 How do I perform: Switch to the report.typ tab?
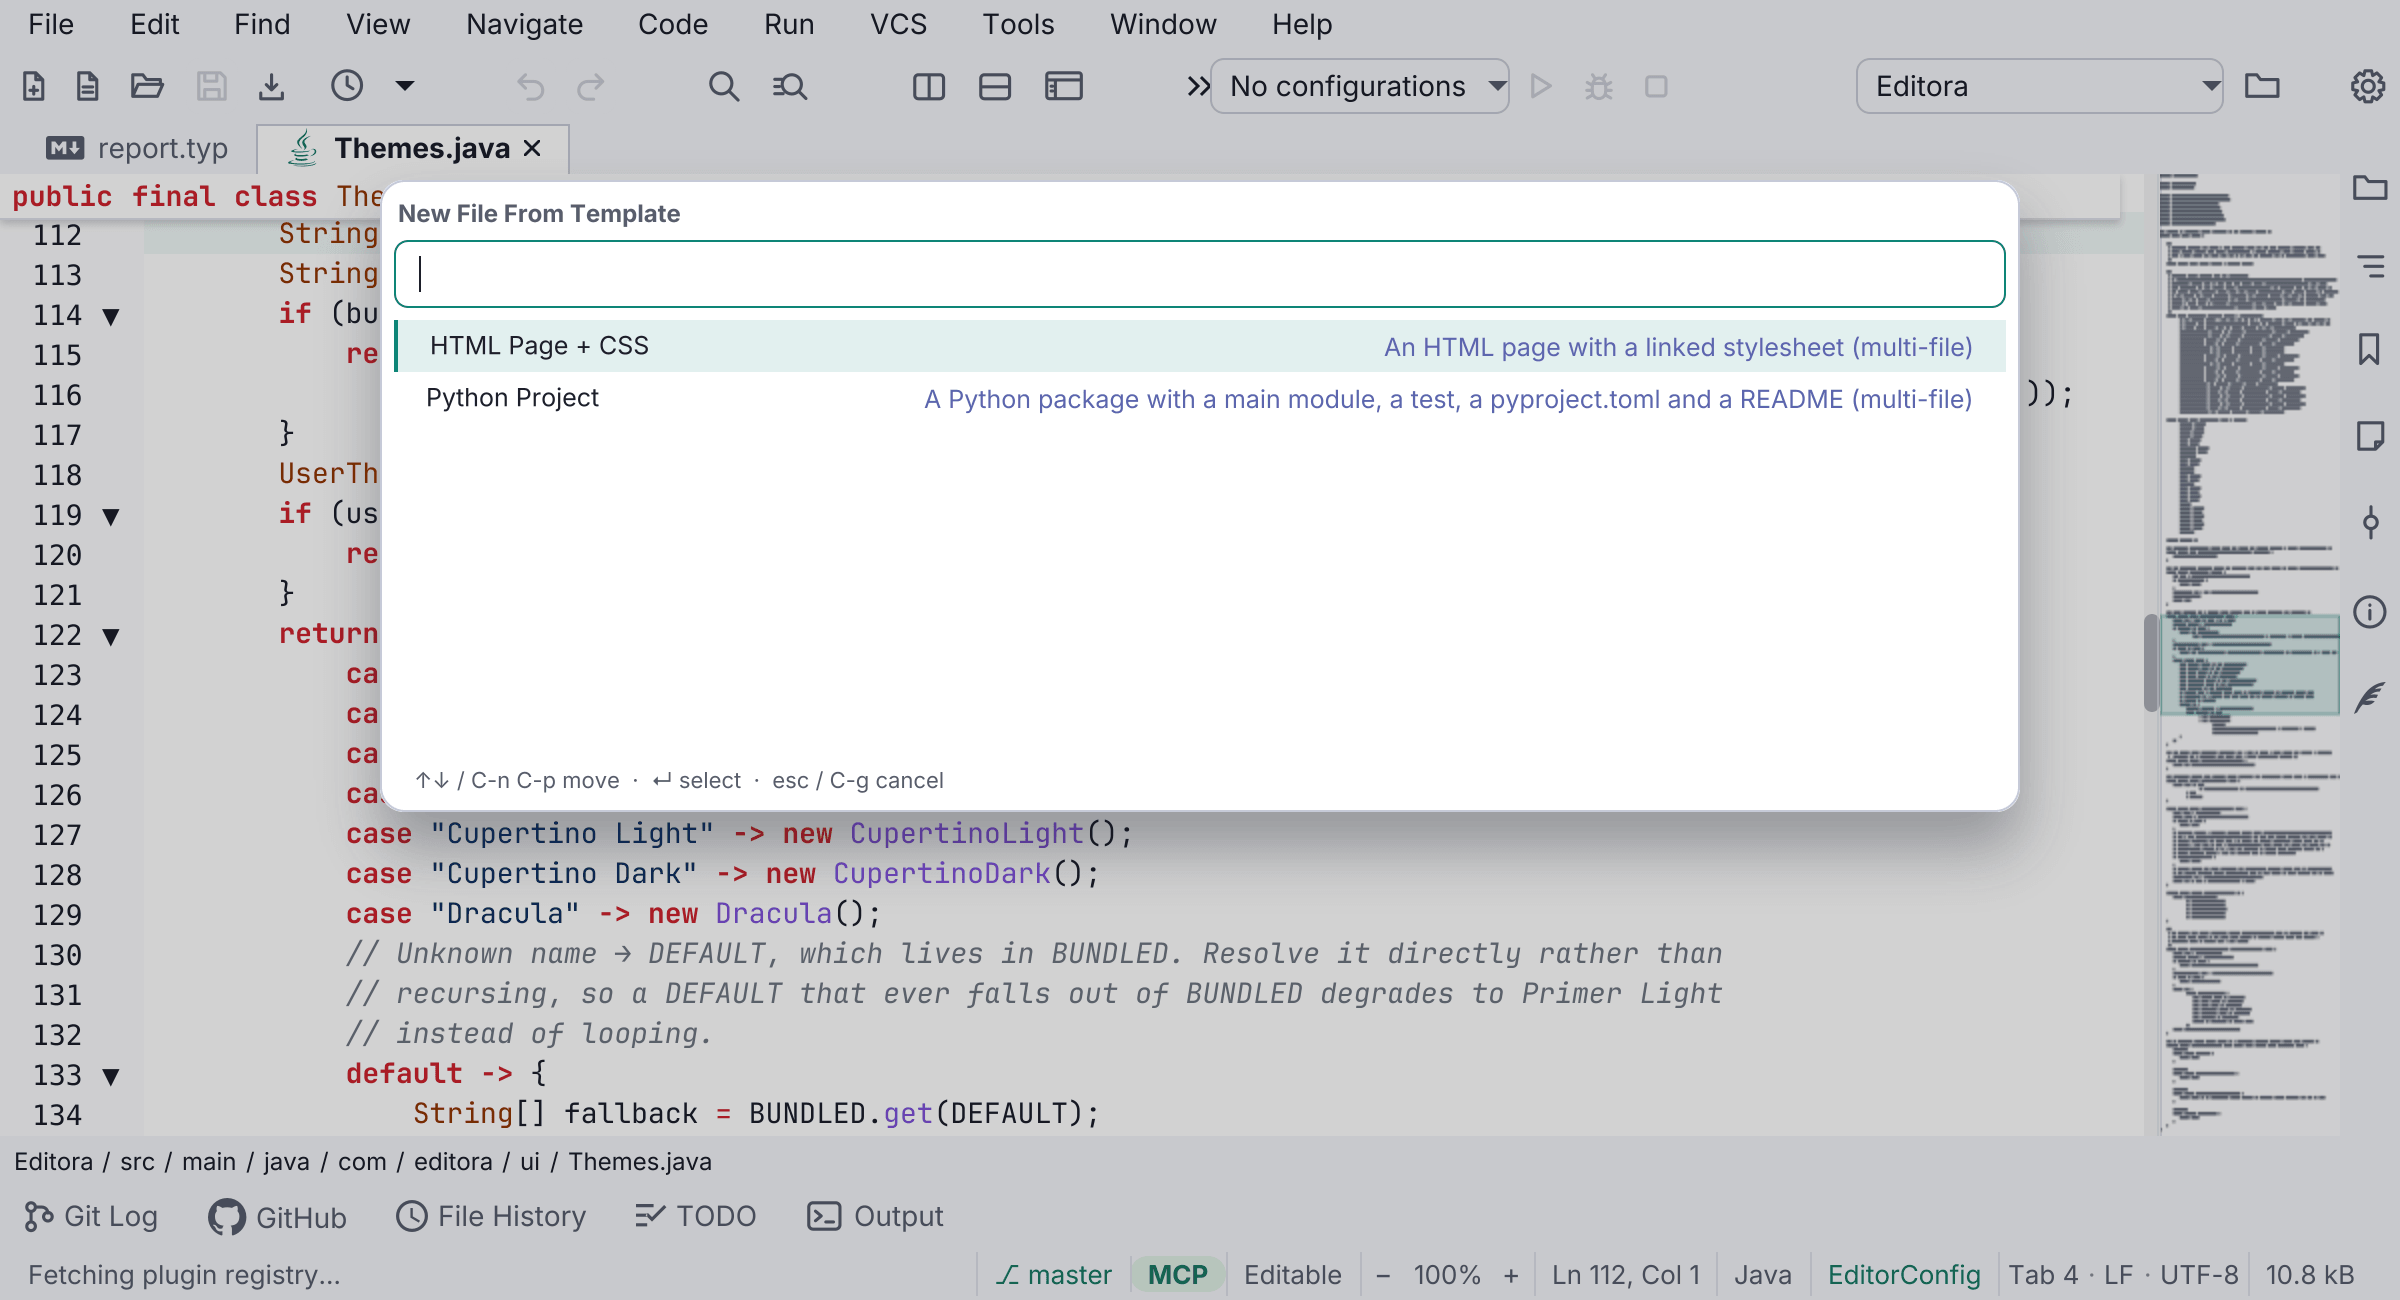[x=137, y=148]
